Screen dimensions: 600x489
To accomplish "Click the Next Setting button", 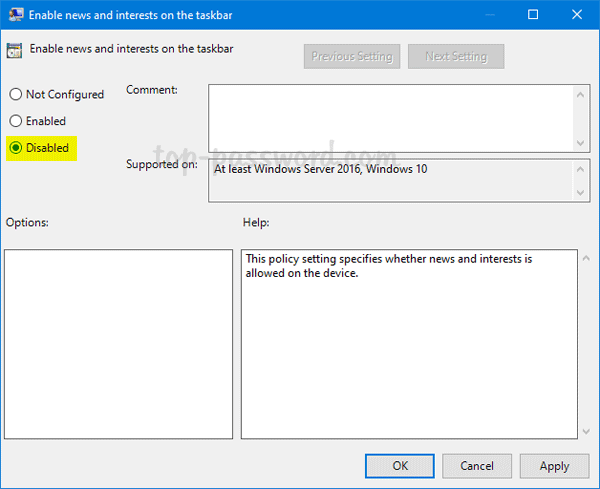I will click(x=455, y=57).
